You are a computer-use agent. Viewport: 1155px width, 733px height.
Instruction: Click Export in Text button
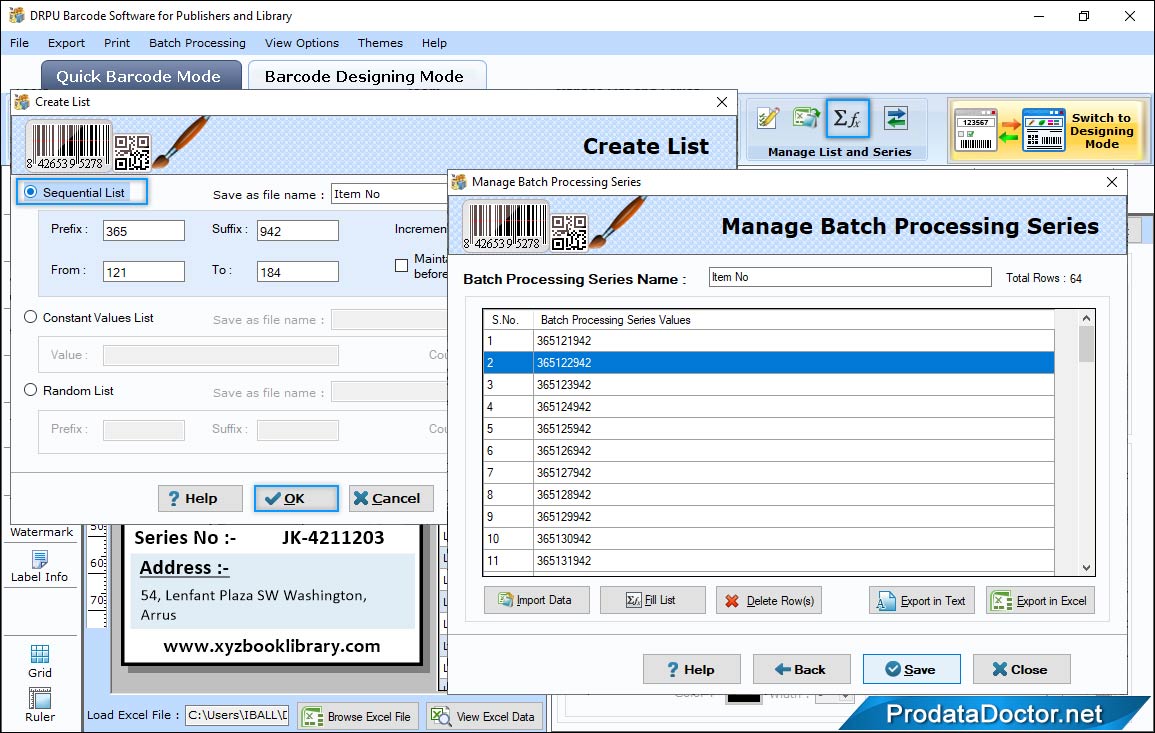tap(922, 600)
